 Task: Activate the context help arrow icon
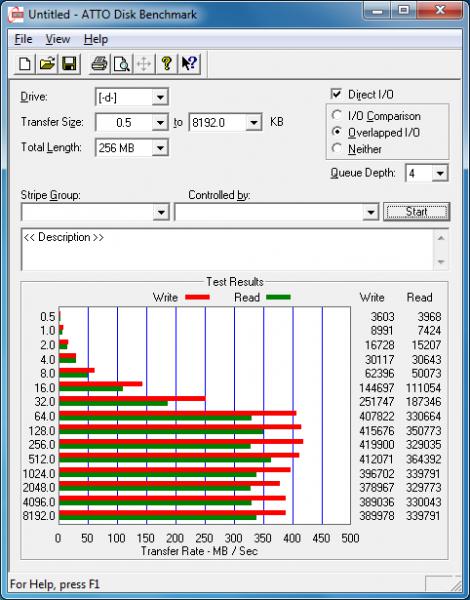[189, 64]
